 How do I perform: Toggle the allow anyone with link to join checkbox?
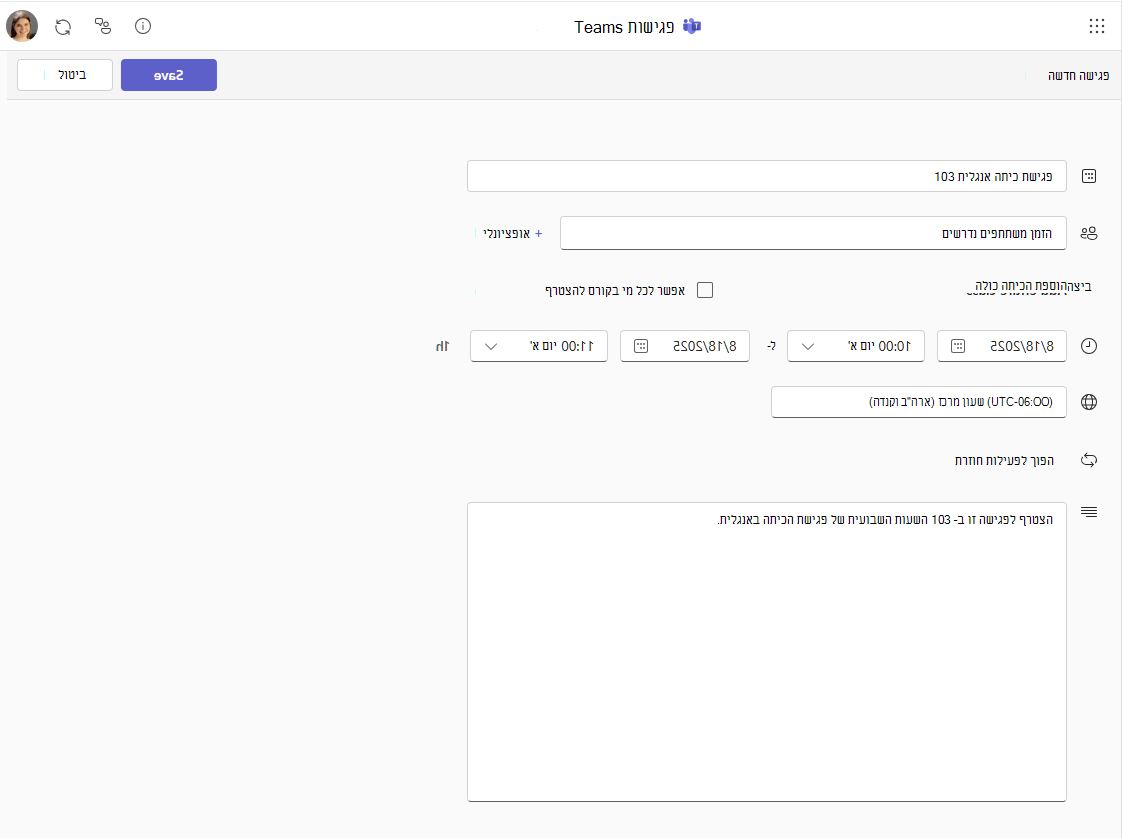click(x=705, y=290)
